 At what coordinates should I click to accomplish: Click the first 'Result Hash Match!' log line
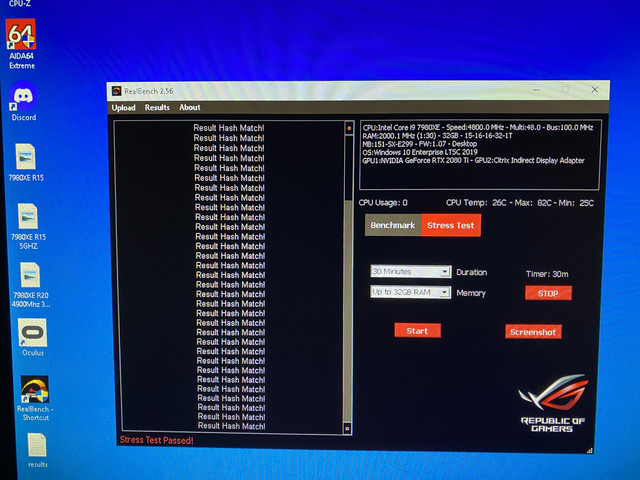229,128
